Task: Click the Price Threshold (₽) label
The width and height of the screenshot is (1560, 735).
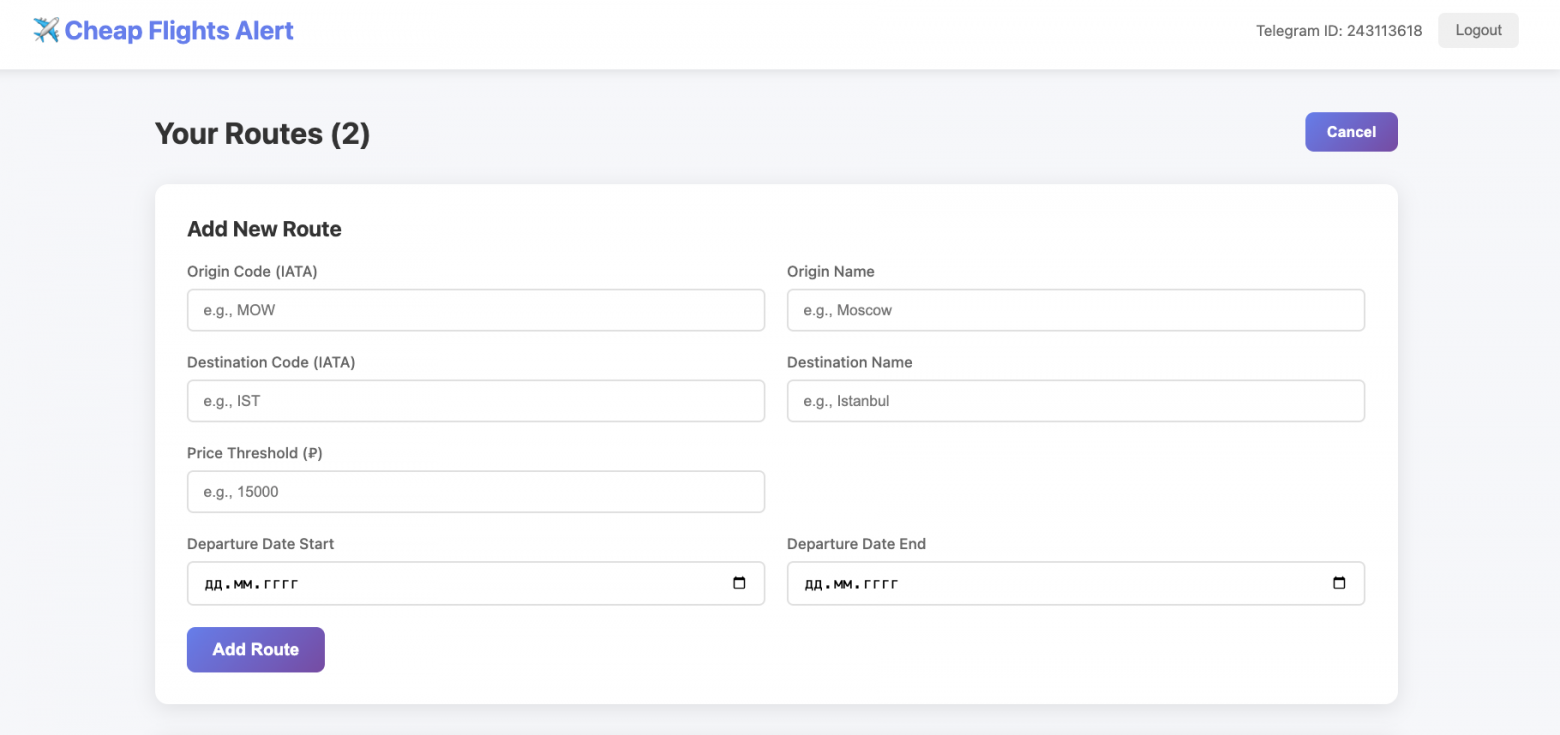Action: (255, 453)
